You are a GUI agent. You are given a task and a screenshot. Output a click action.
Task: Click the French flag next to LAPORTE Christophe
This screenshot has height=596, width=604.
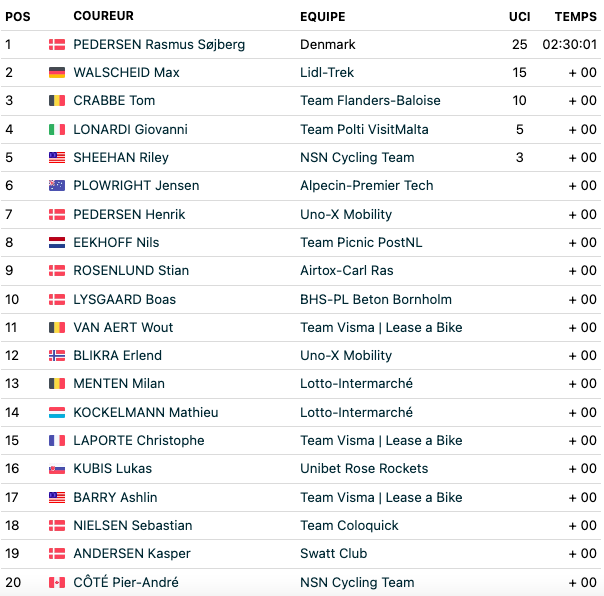click(57, 440)
